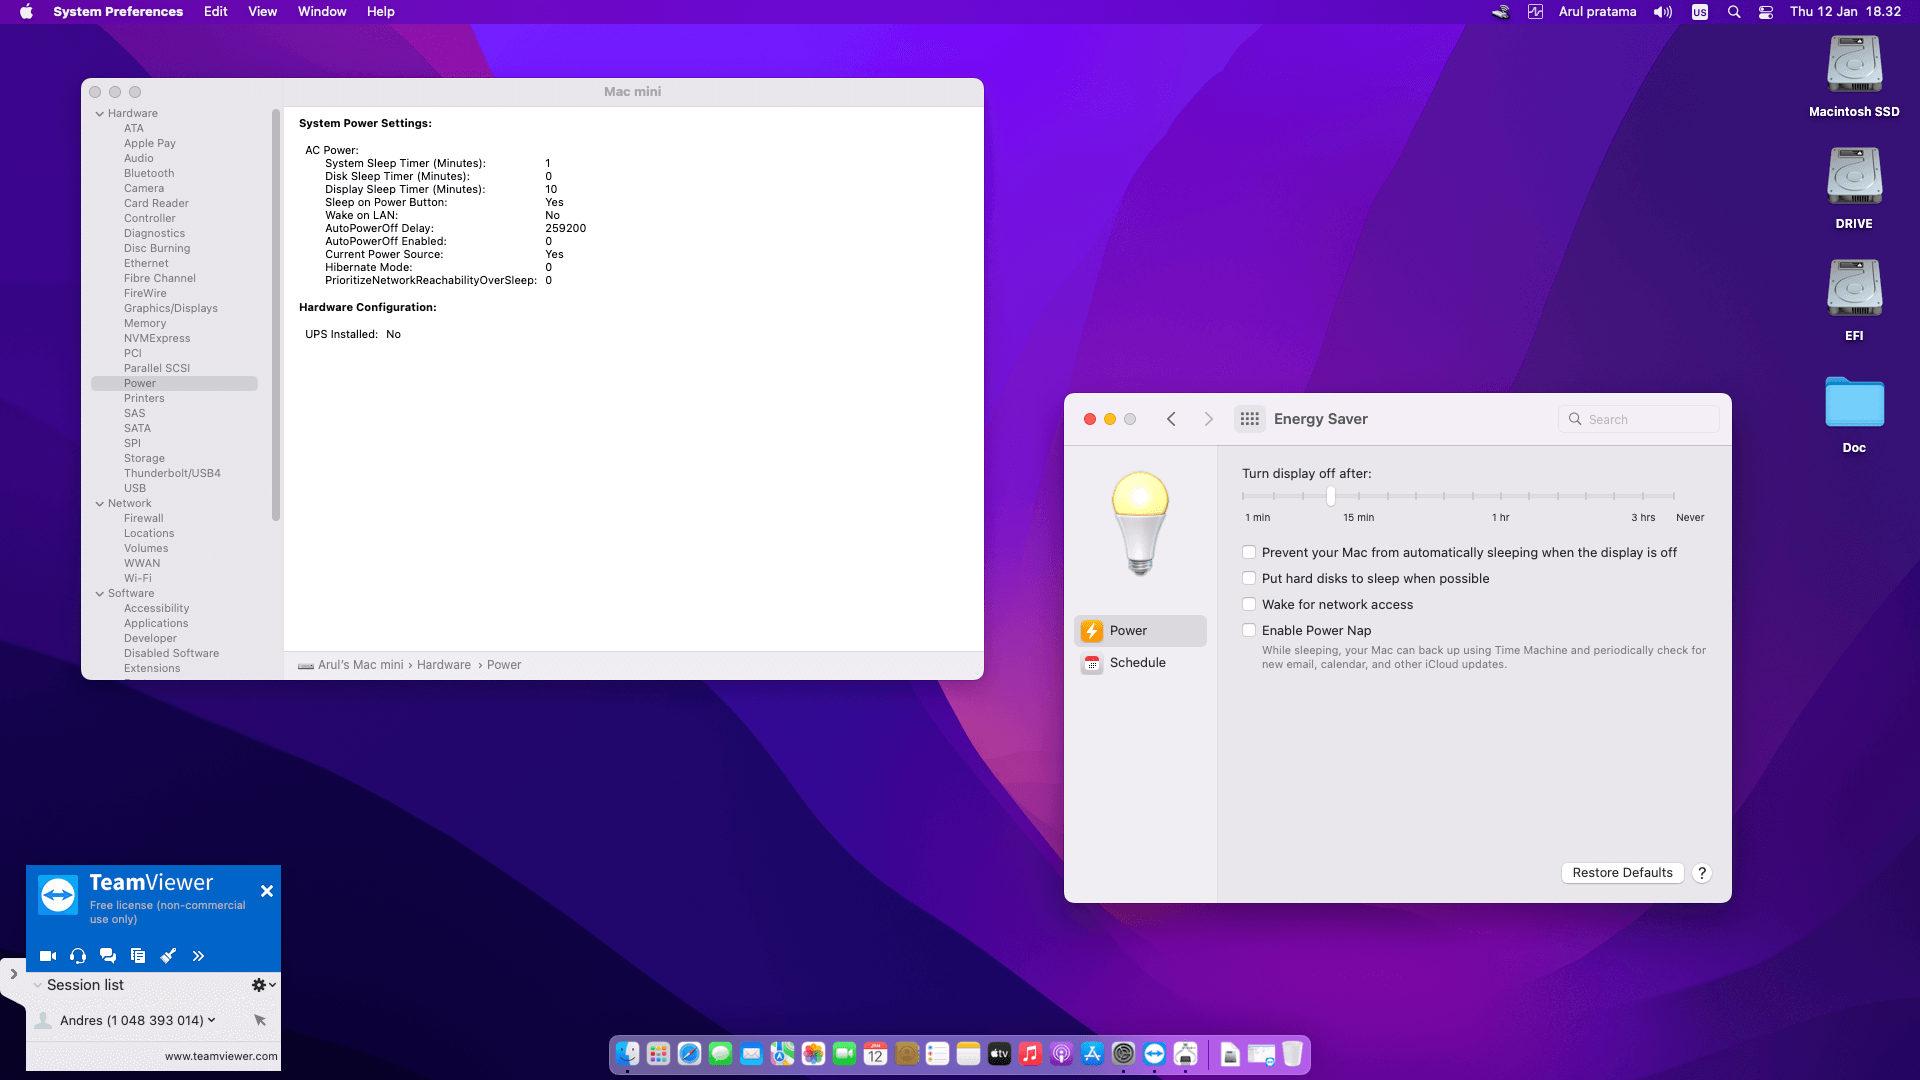1920x1080 pixels.
Task: Open TeamViewer session settings gear dropdown
Action: (x=263, y=985)
